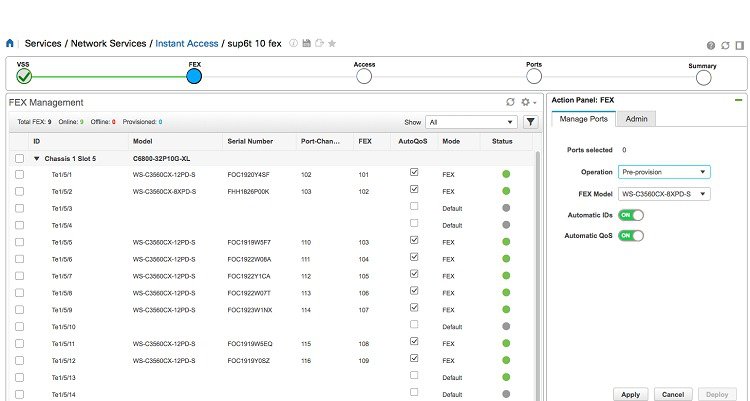Jump to the Summary step circle

[x=703, y=78]
